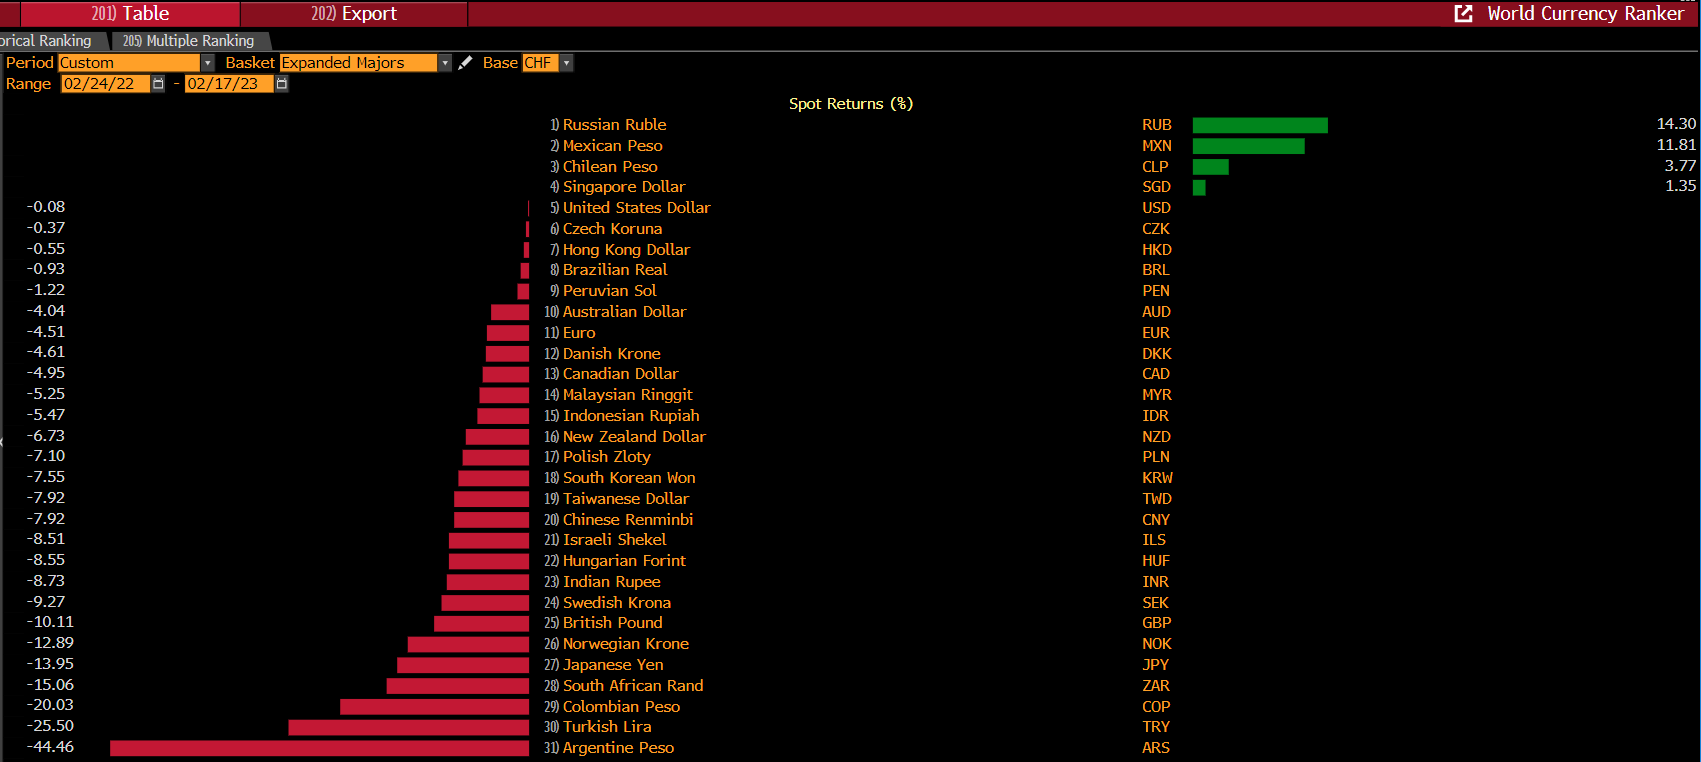The width and height of the screenshot is (1701, 762).
Task: Click the red Turkish Lira return bar
Action: [408, 727]
